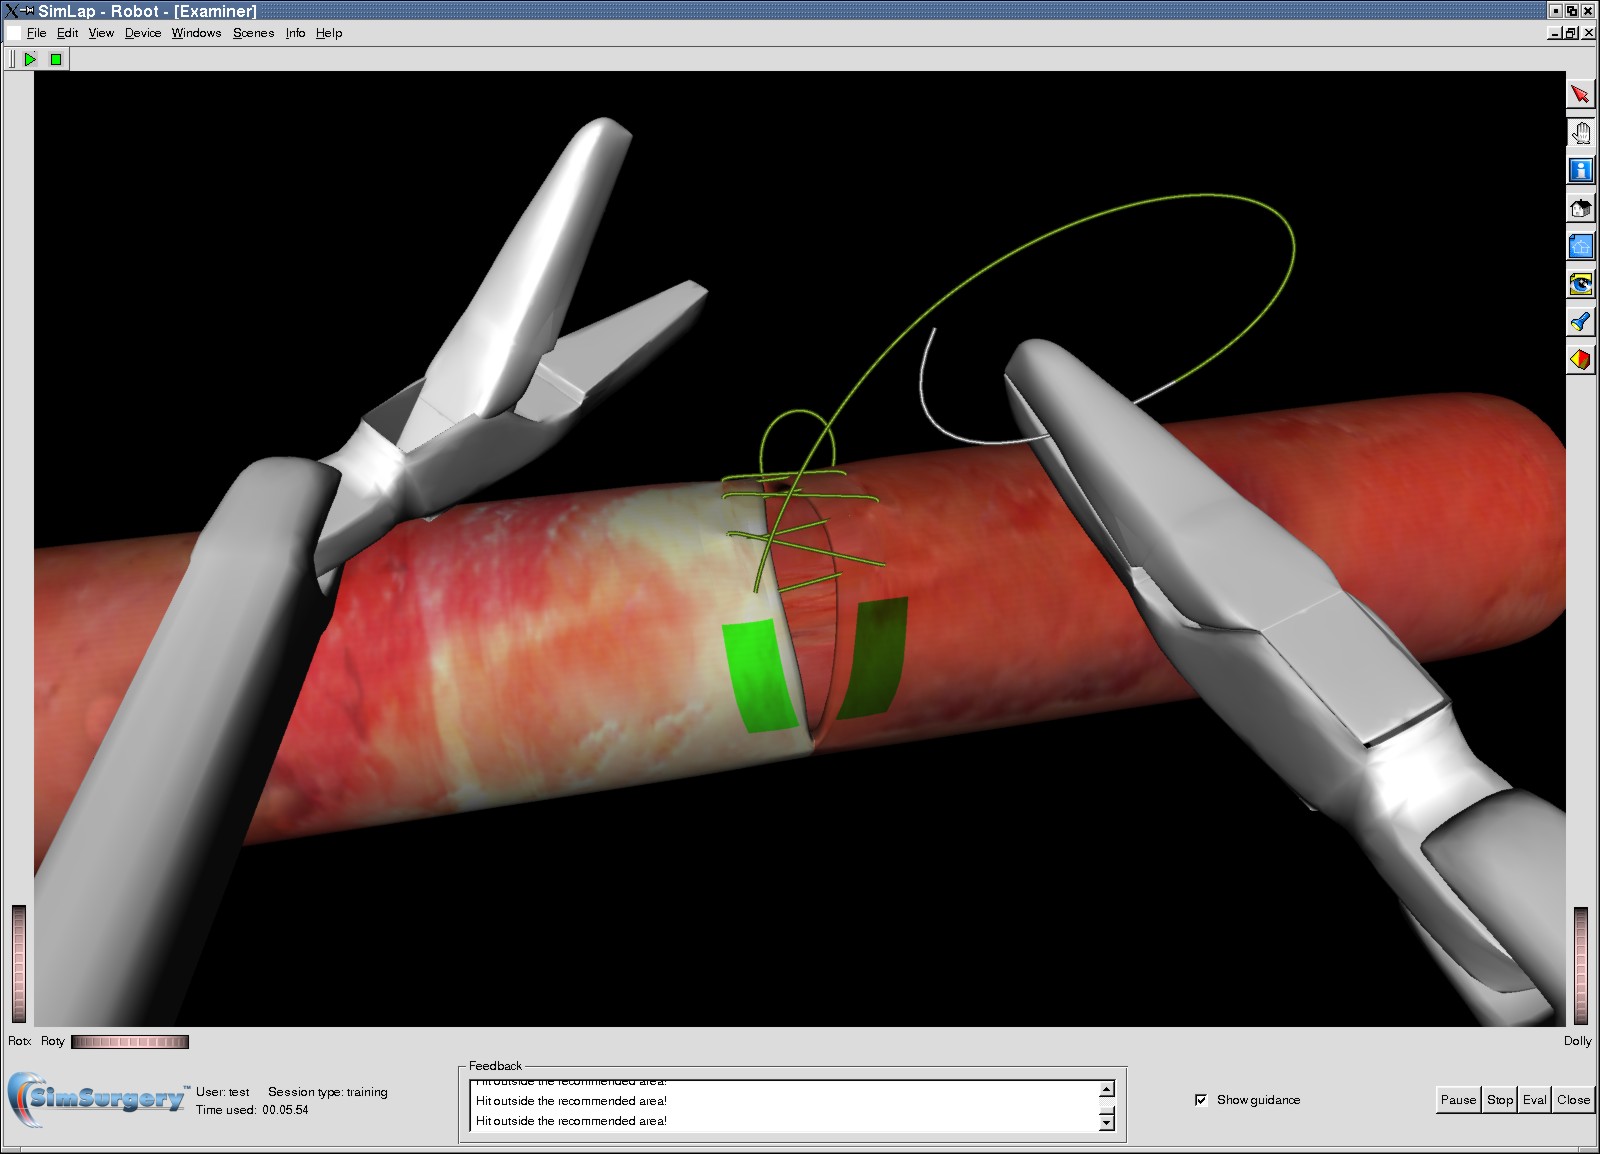1600x1154 pixels.
Task: Open the Scenes menu
Action: [253, 33]
